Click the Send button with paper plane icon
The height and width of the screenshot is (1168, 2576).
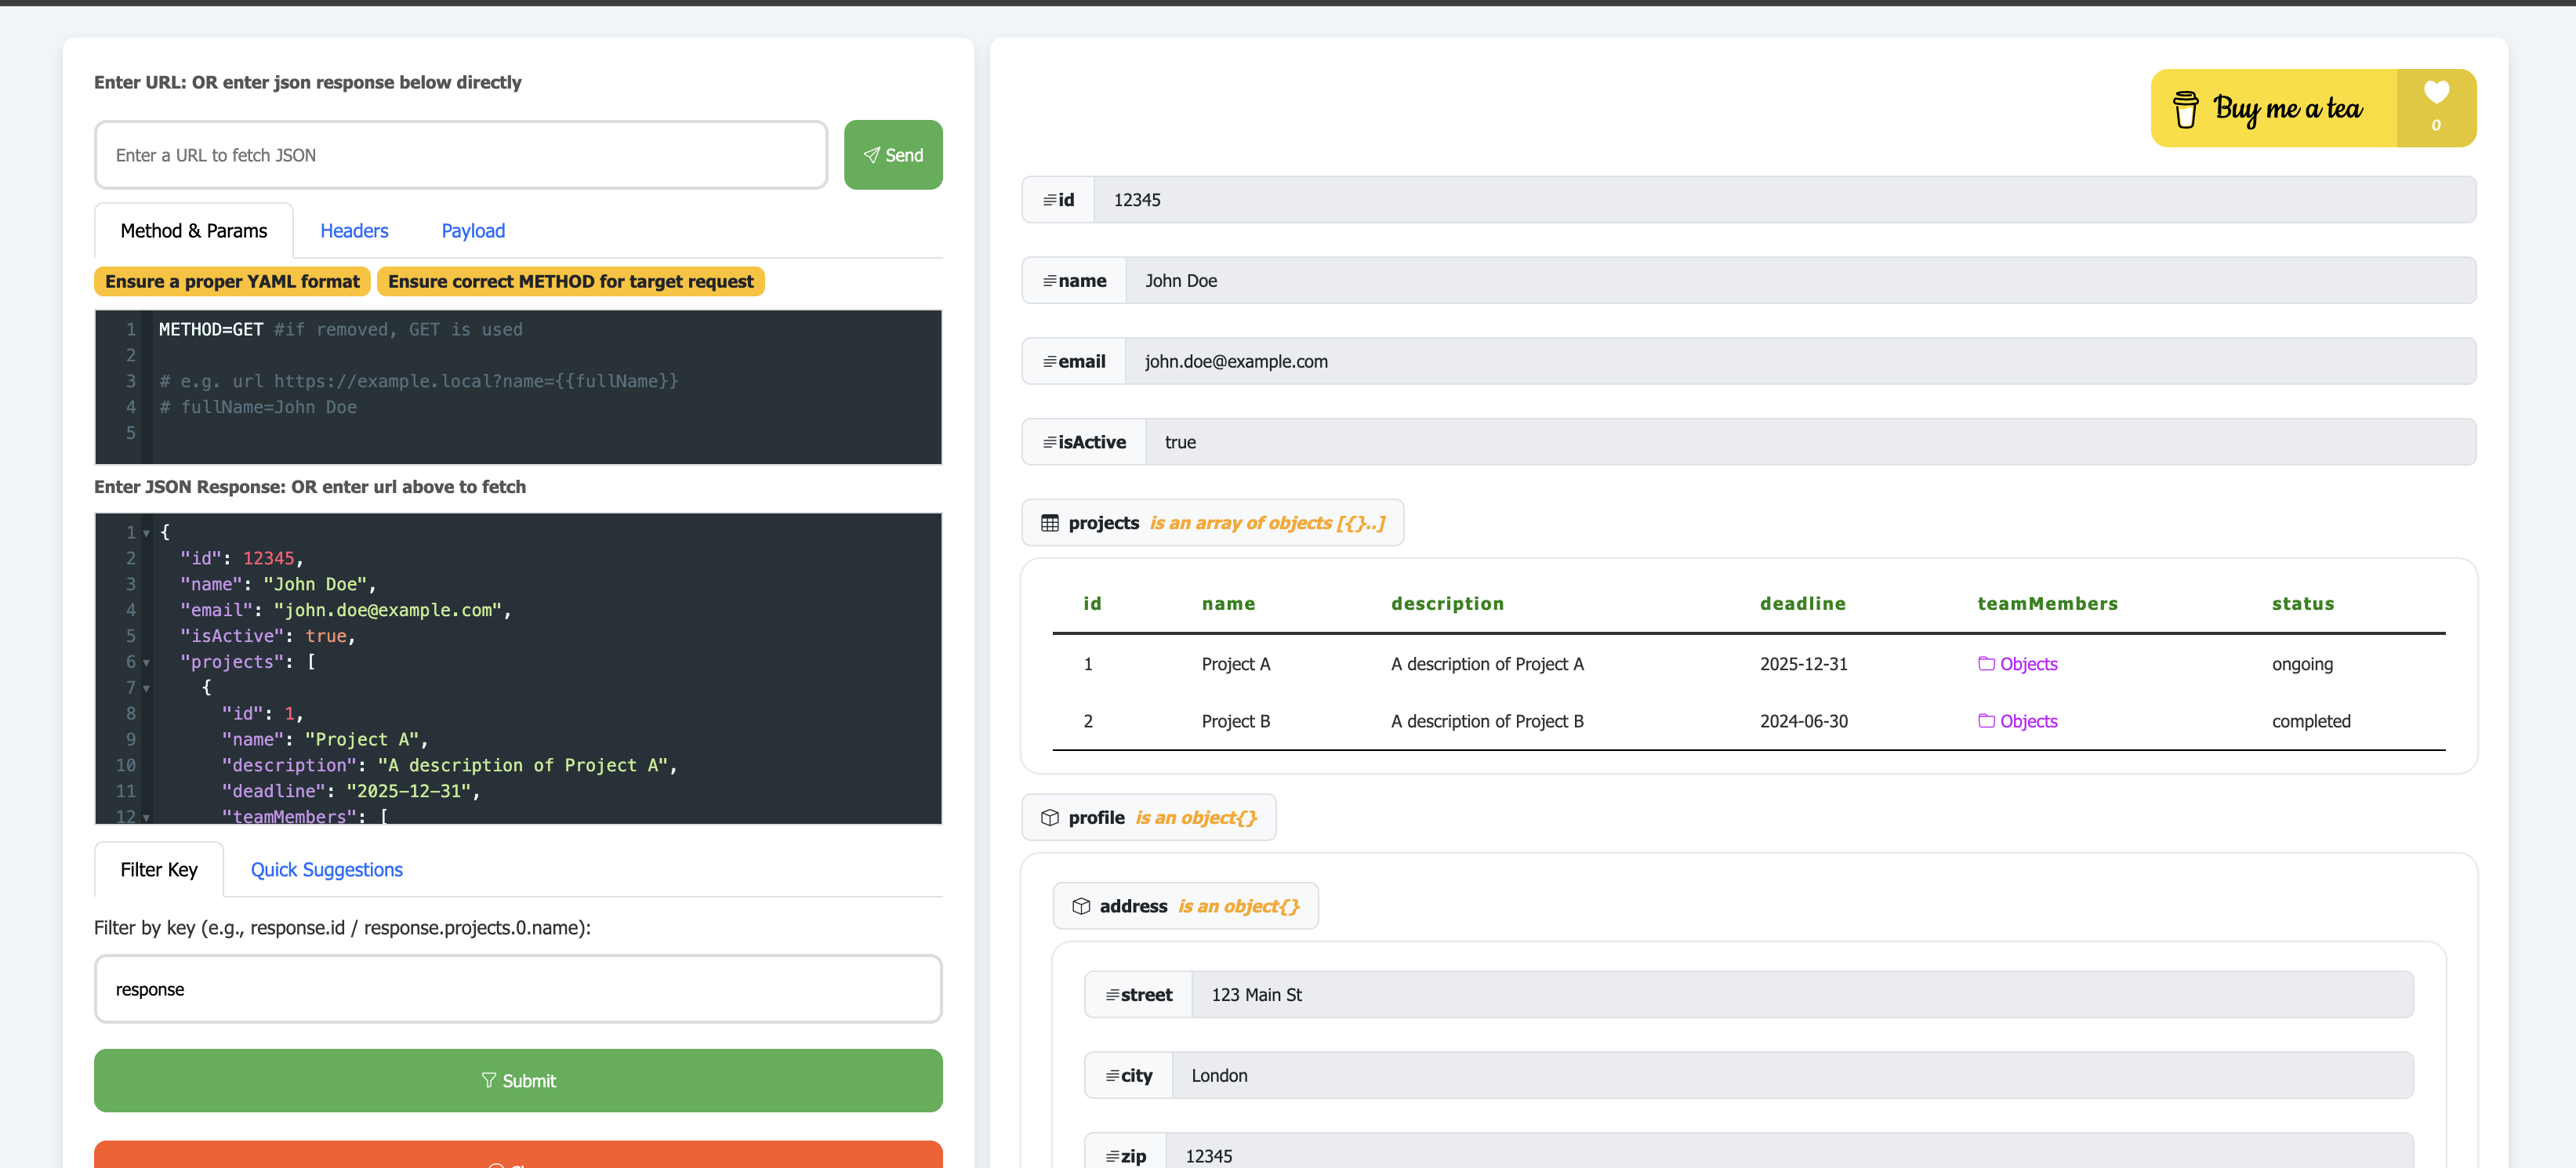pos(893,155)
